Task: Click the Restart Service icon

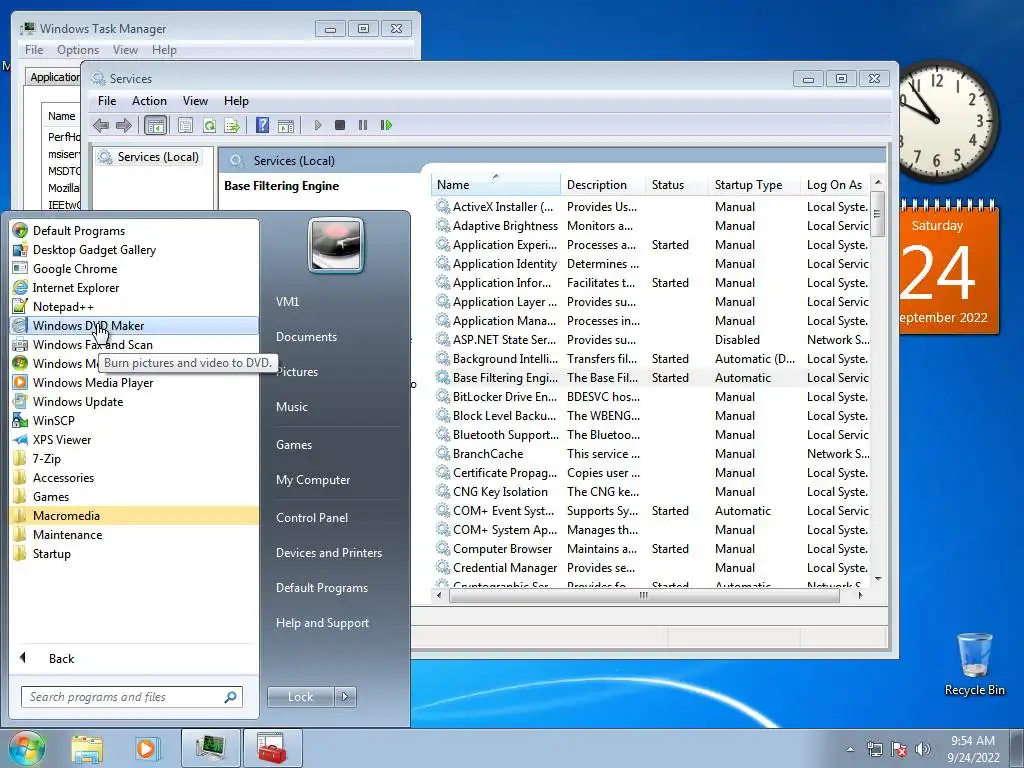Action: pyautogui.click(x=386, y=125)
